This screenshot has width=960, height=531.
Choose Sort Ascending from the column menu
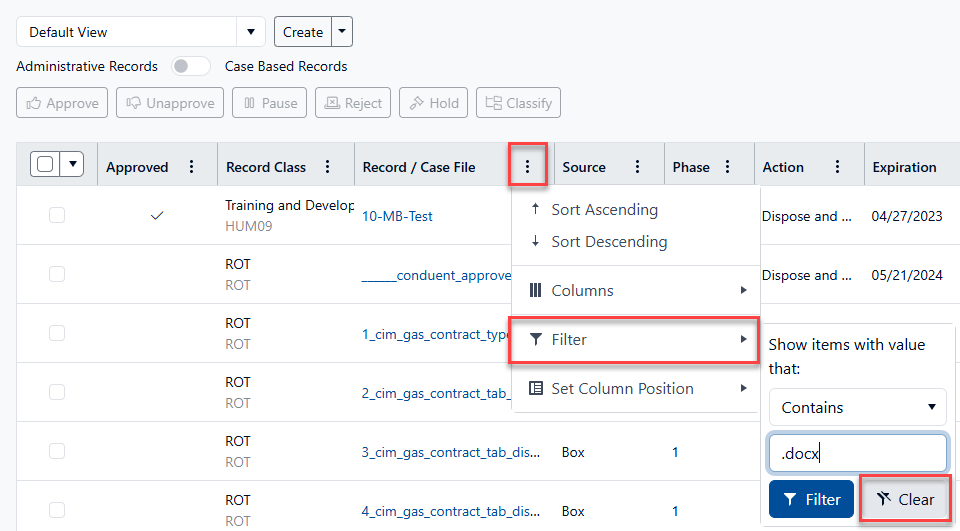(x=604, y=210)
